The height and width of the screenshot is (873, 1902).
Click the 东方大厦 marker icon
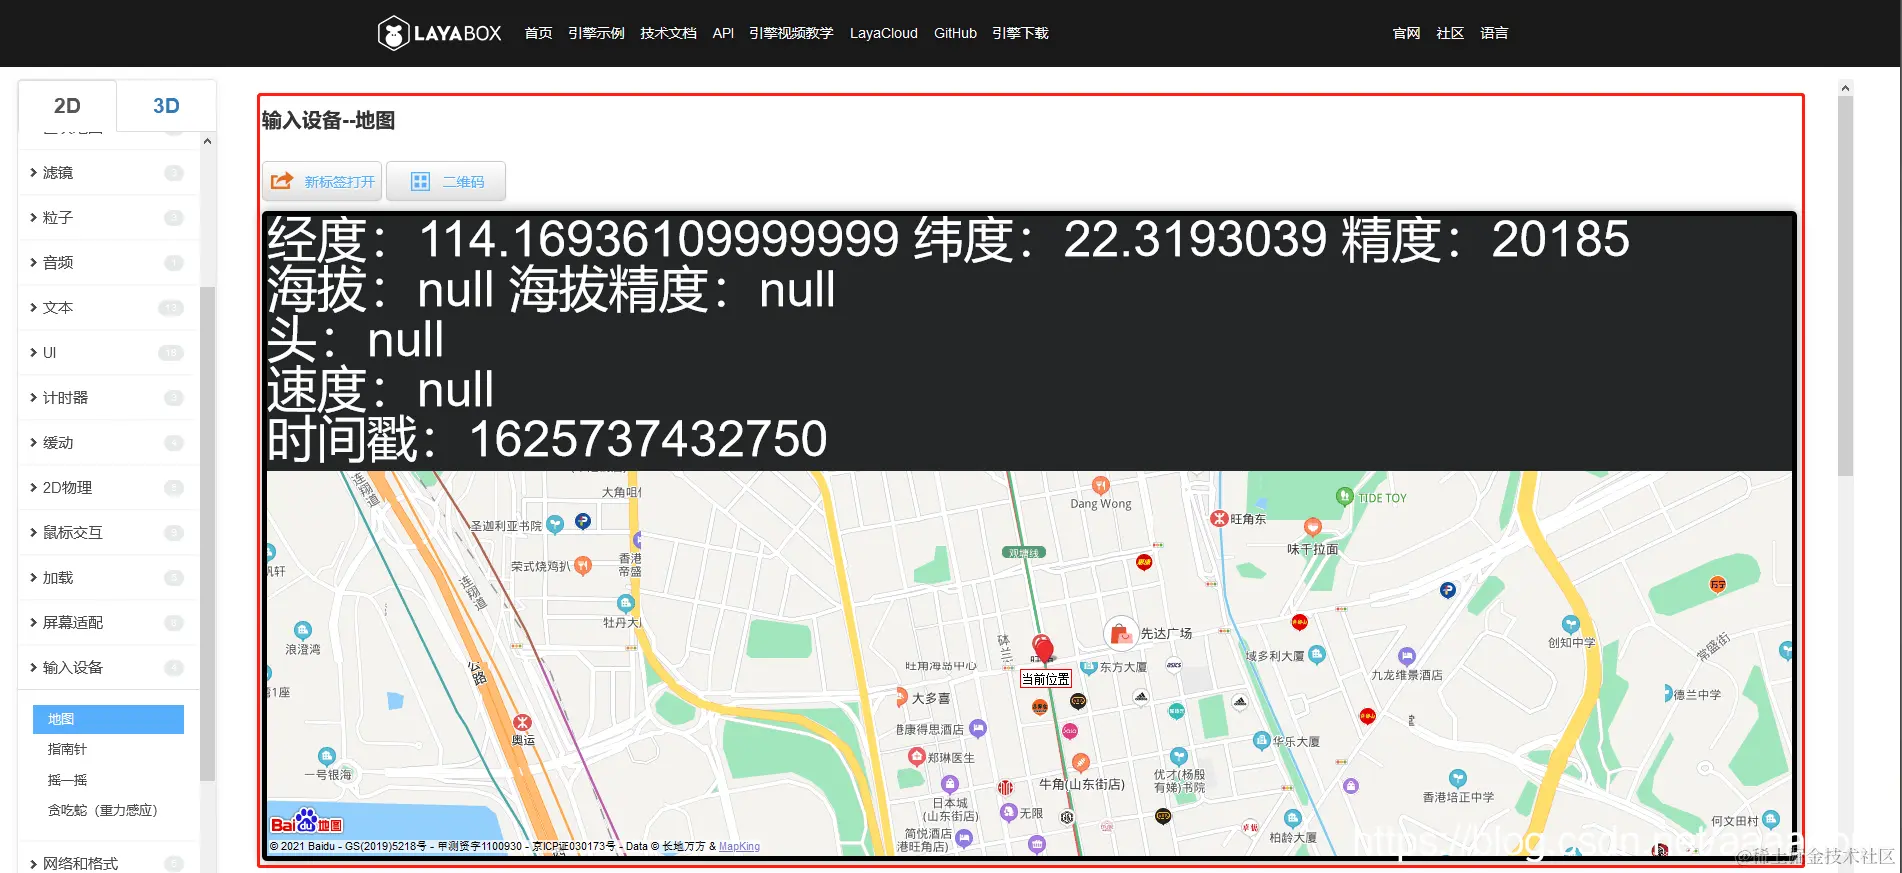pos(1088,667)
